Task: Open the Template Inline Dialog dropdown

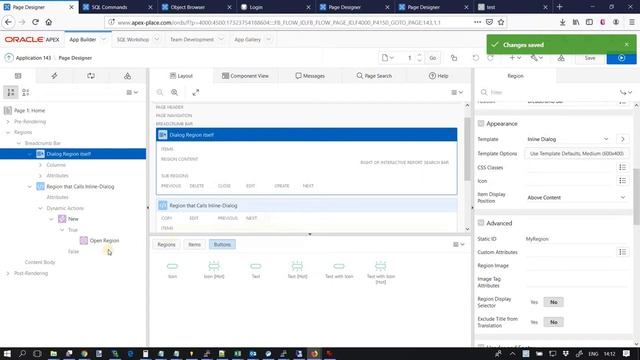Action: (x=568, y=139)
